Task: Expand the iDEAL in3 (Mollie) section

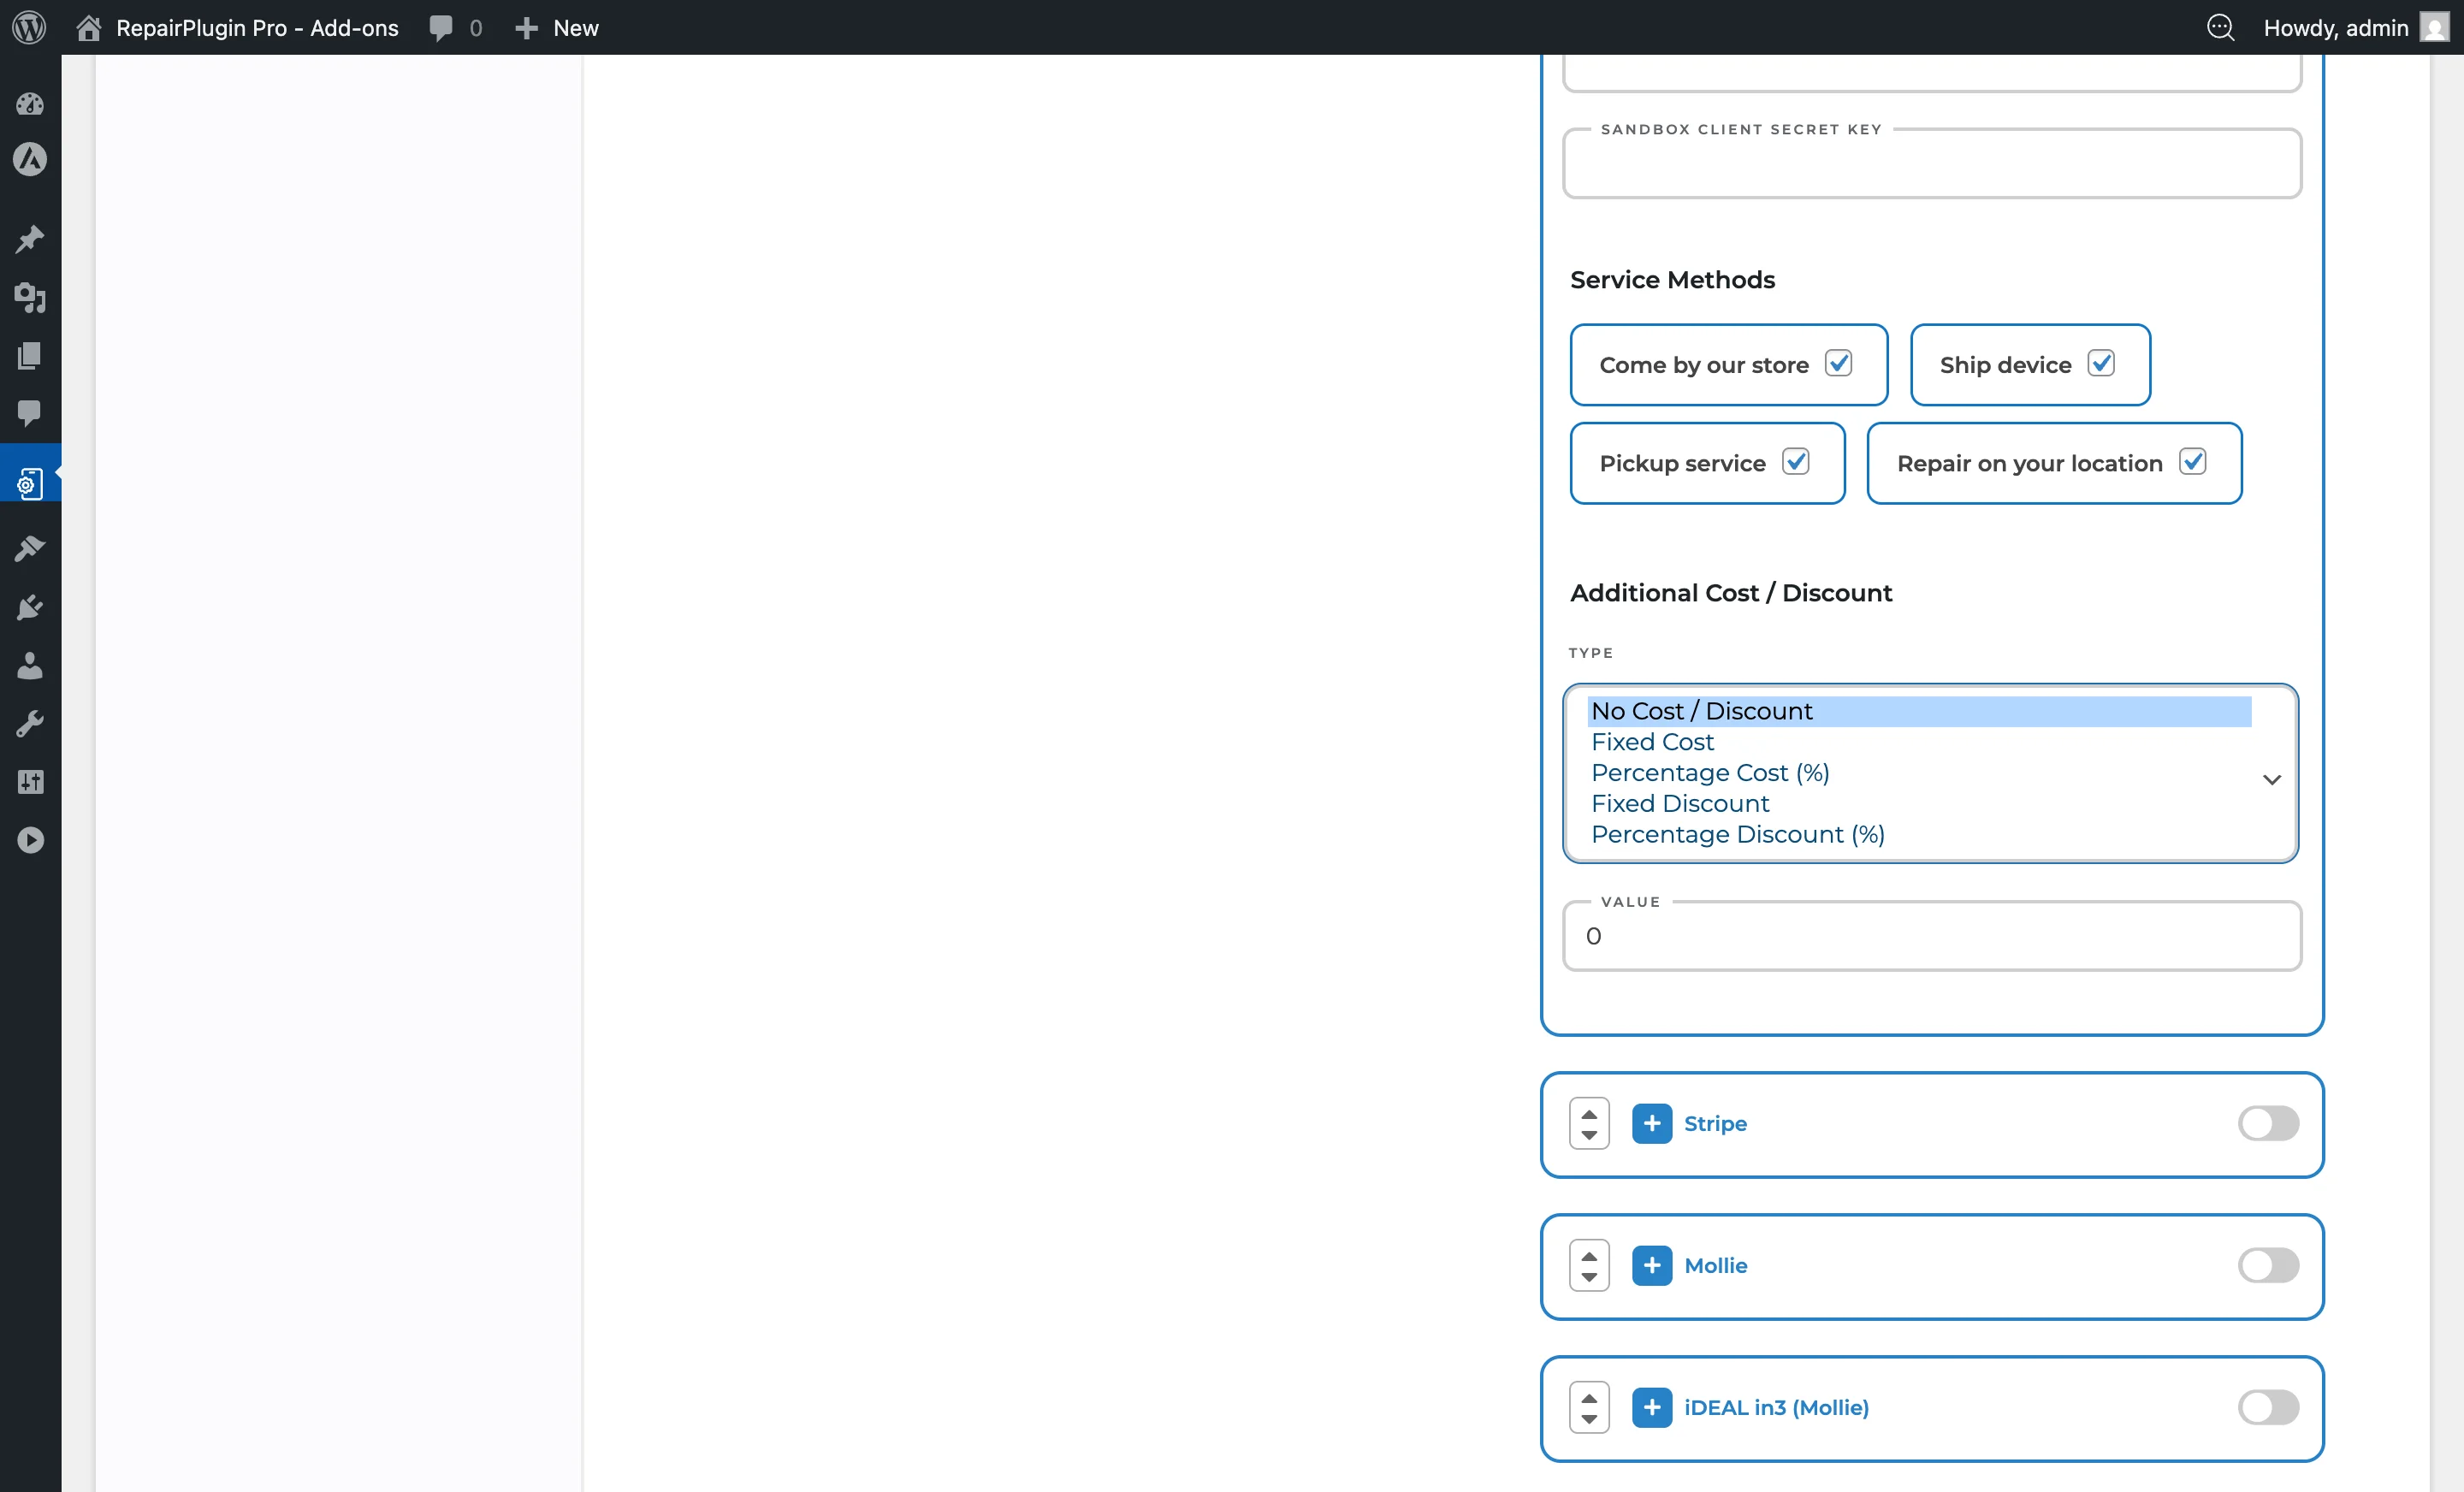Action: point(1653,1407)
